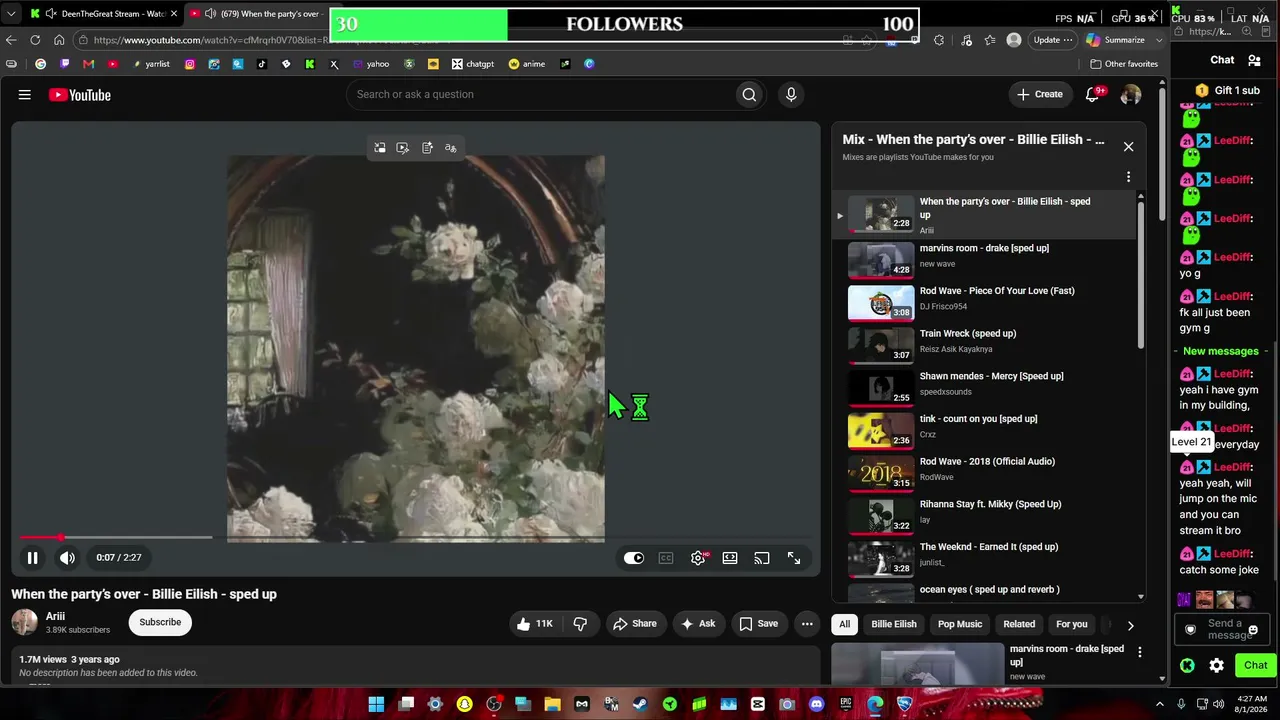The height and width of the screenshot is (720, 1280).
Task: Click the Copilot Summarize button
Action: pyautogui.click(x=1115, y=40)
